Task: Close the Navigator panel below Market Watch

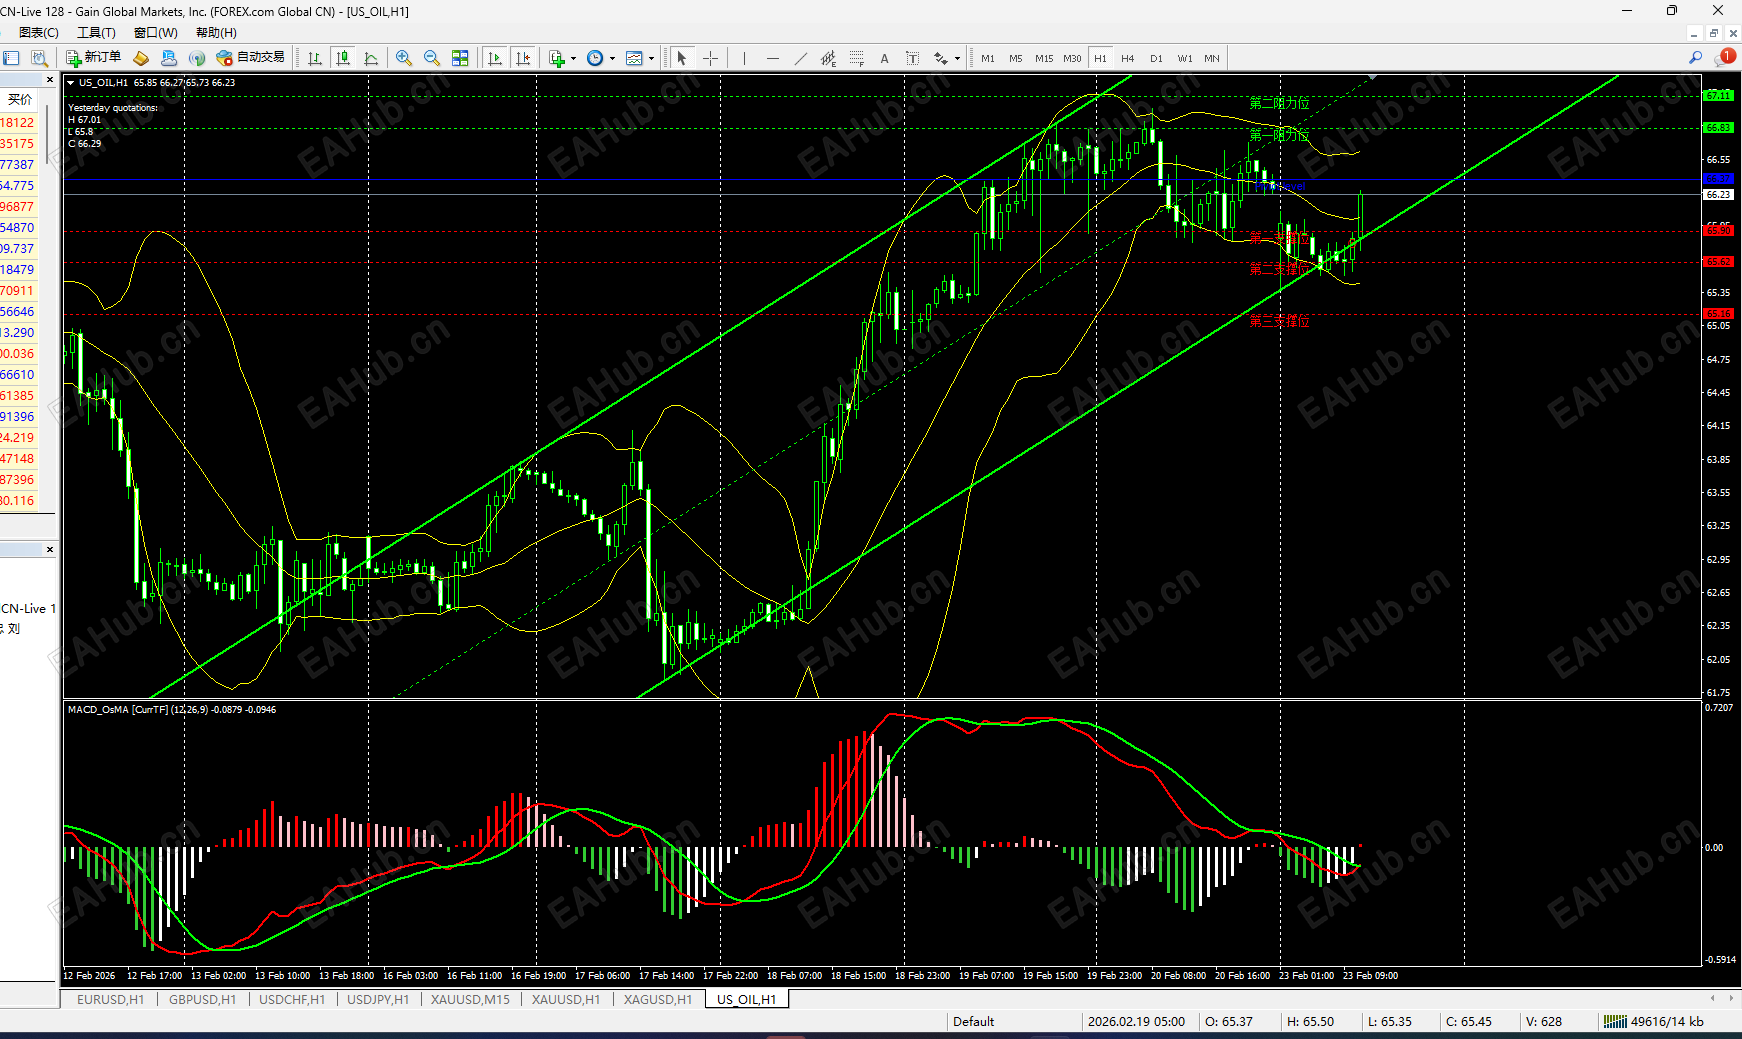Action: tap(50, 550)
